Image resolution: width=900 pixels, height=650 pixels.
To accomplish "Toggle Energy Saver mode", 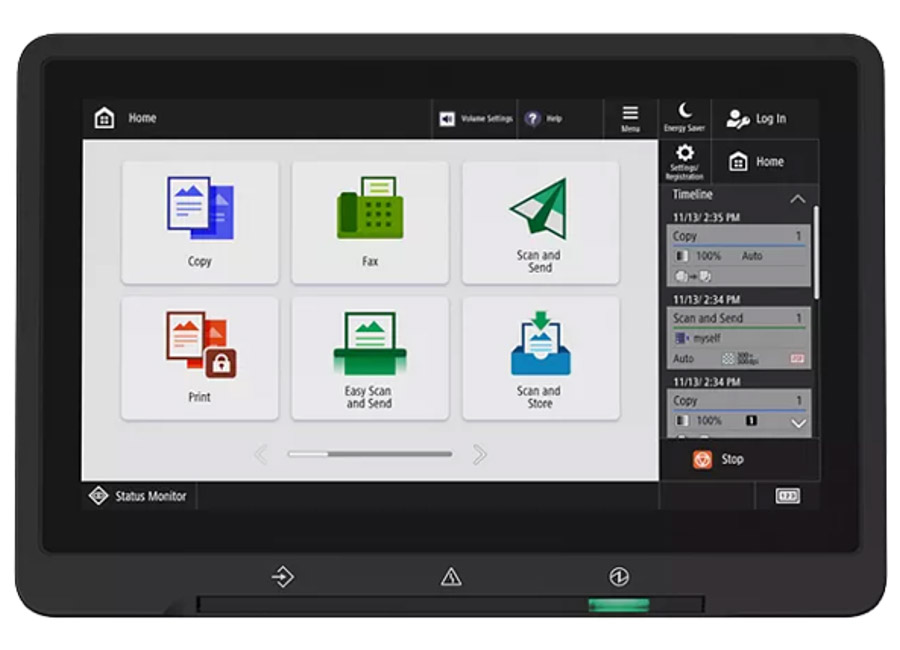I will (685, 117).
